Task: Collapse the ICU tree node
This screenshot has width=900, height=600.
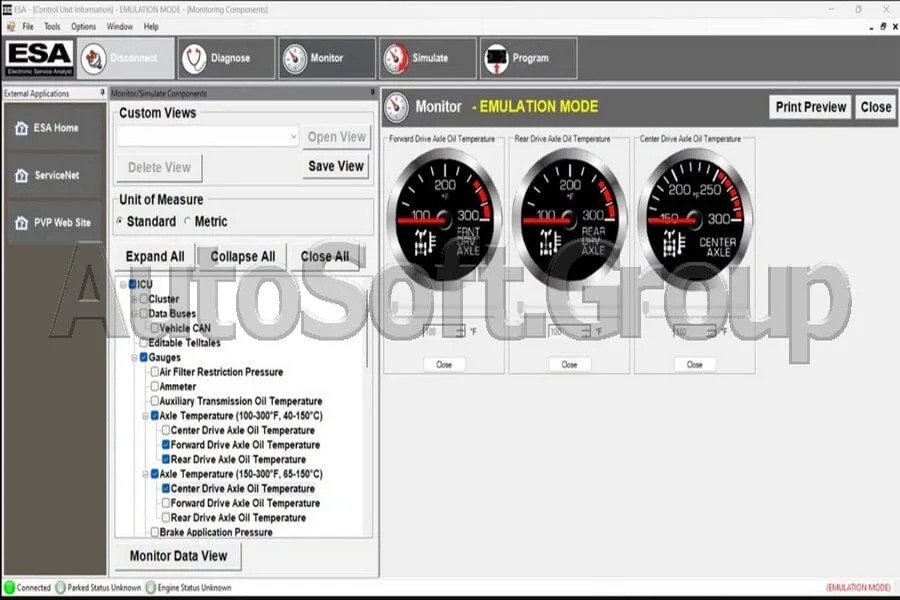Action: (123, 285)
